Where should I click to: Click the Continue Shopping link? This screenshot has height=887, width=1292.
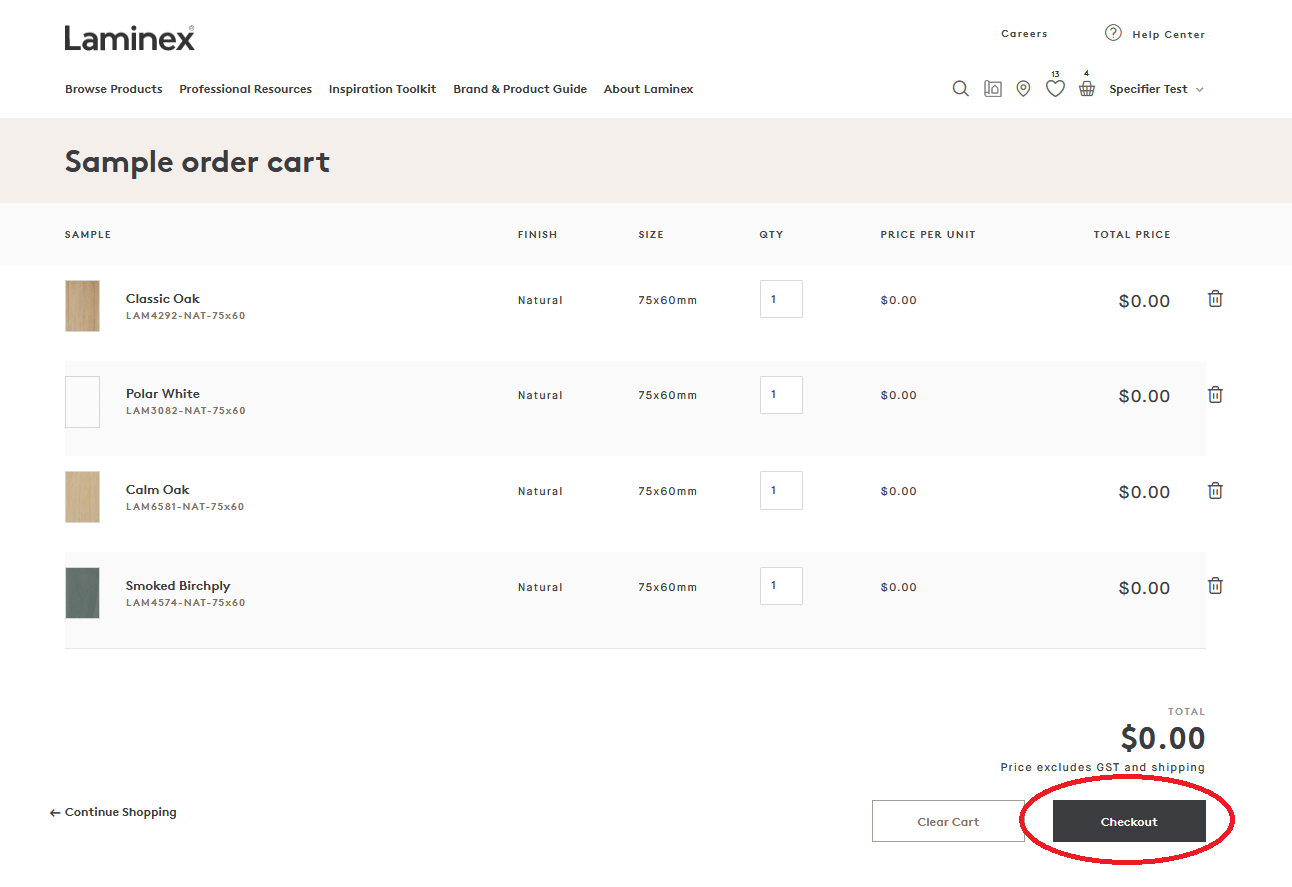[x=113, y=812]
